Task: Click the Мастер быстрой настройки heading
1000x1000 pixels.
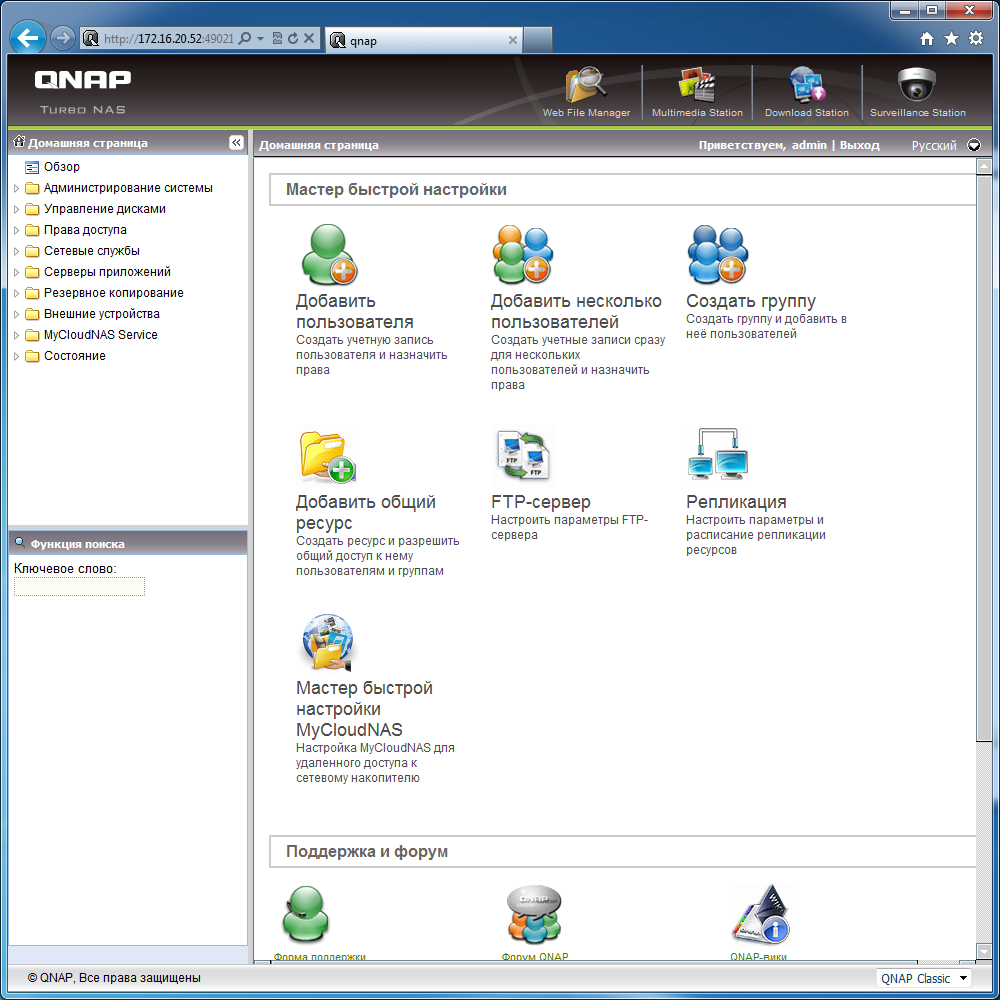Action: point(396,189)
